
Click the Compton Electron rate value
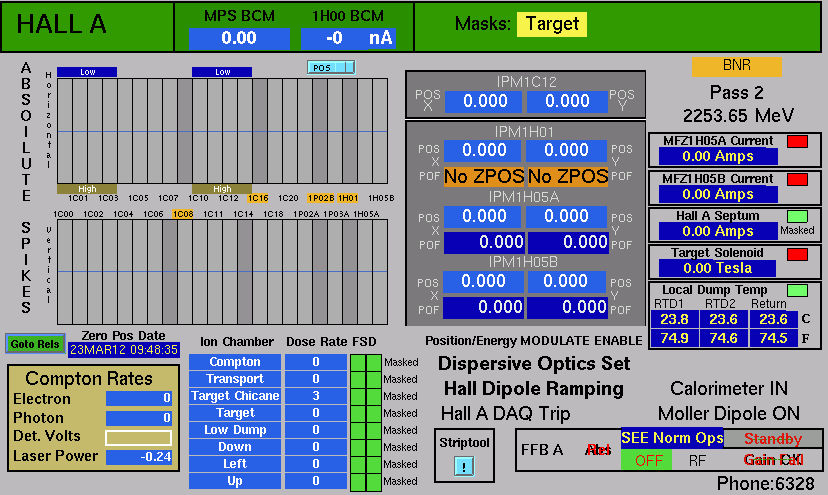(x=139, y=398)
